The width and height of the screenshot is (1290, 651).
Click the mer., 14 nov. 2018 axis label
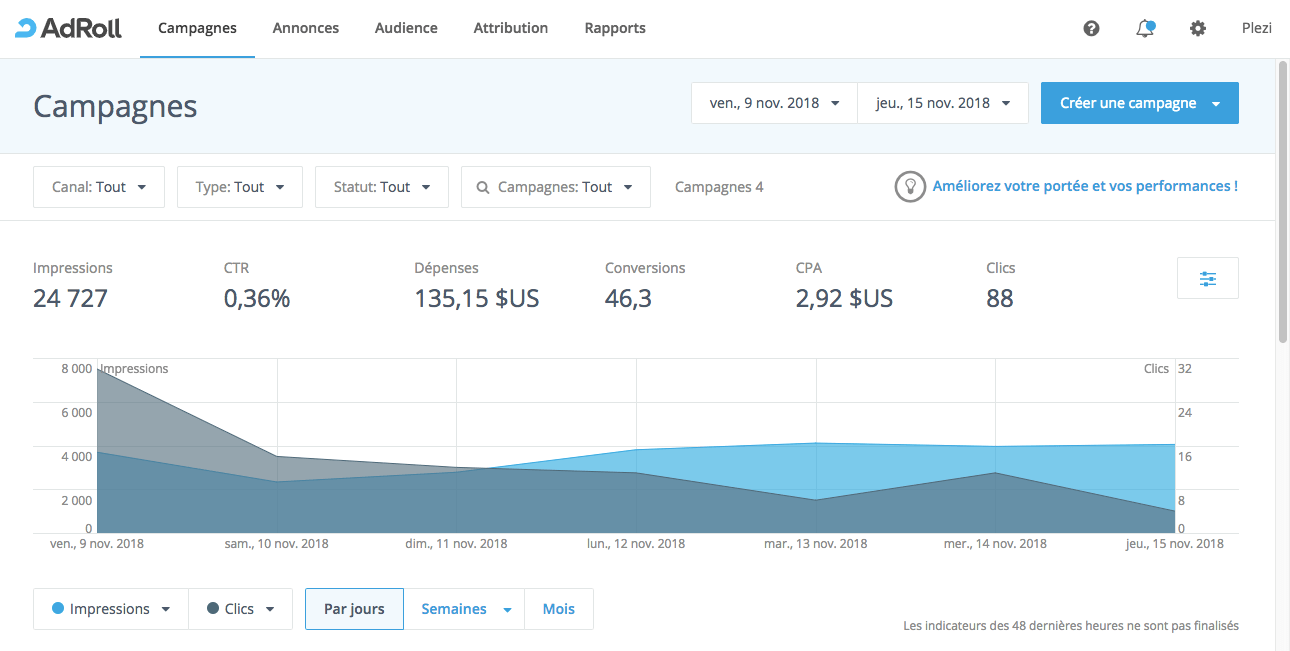pyautogui.click(x=995, y=544)
